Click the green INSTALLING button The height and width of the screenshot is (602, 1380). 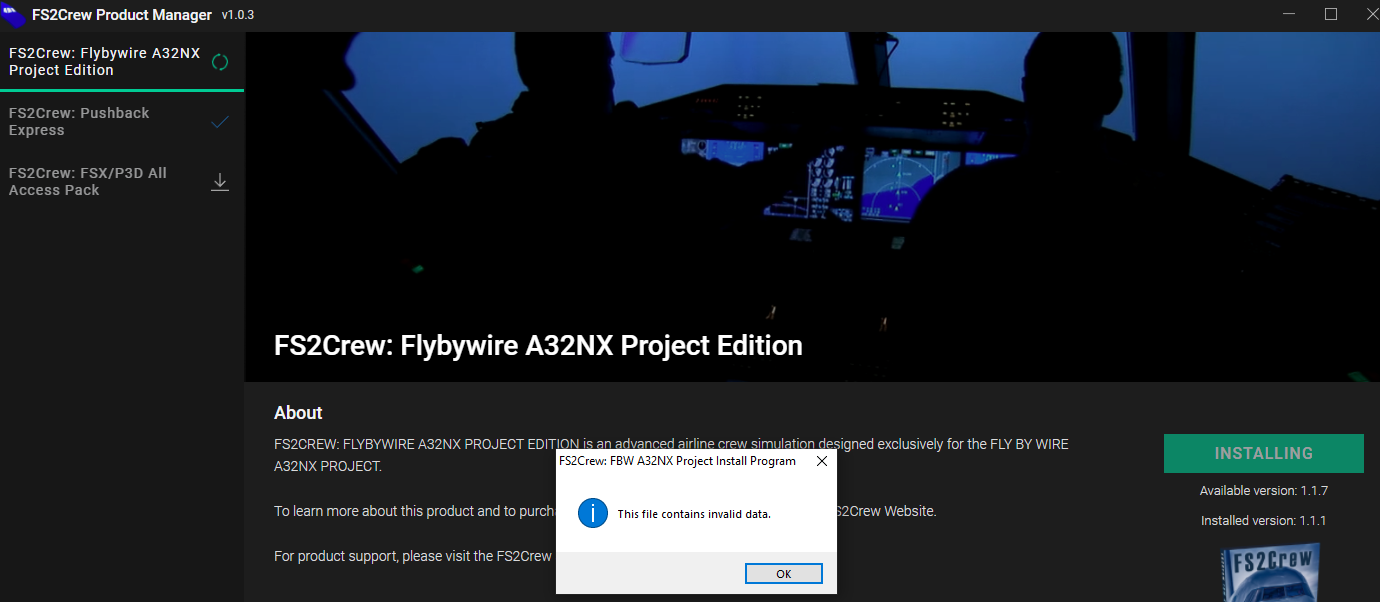click(1263, 453)
